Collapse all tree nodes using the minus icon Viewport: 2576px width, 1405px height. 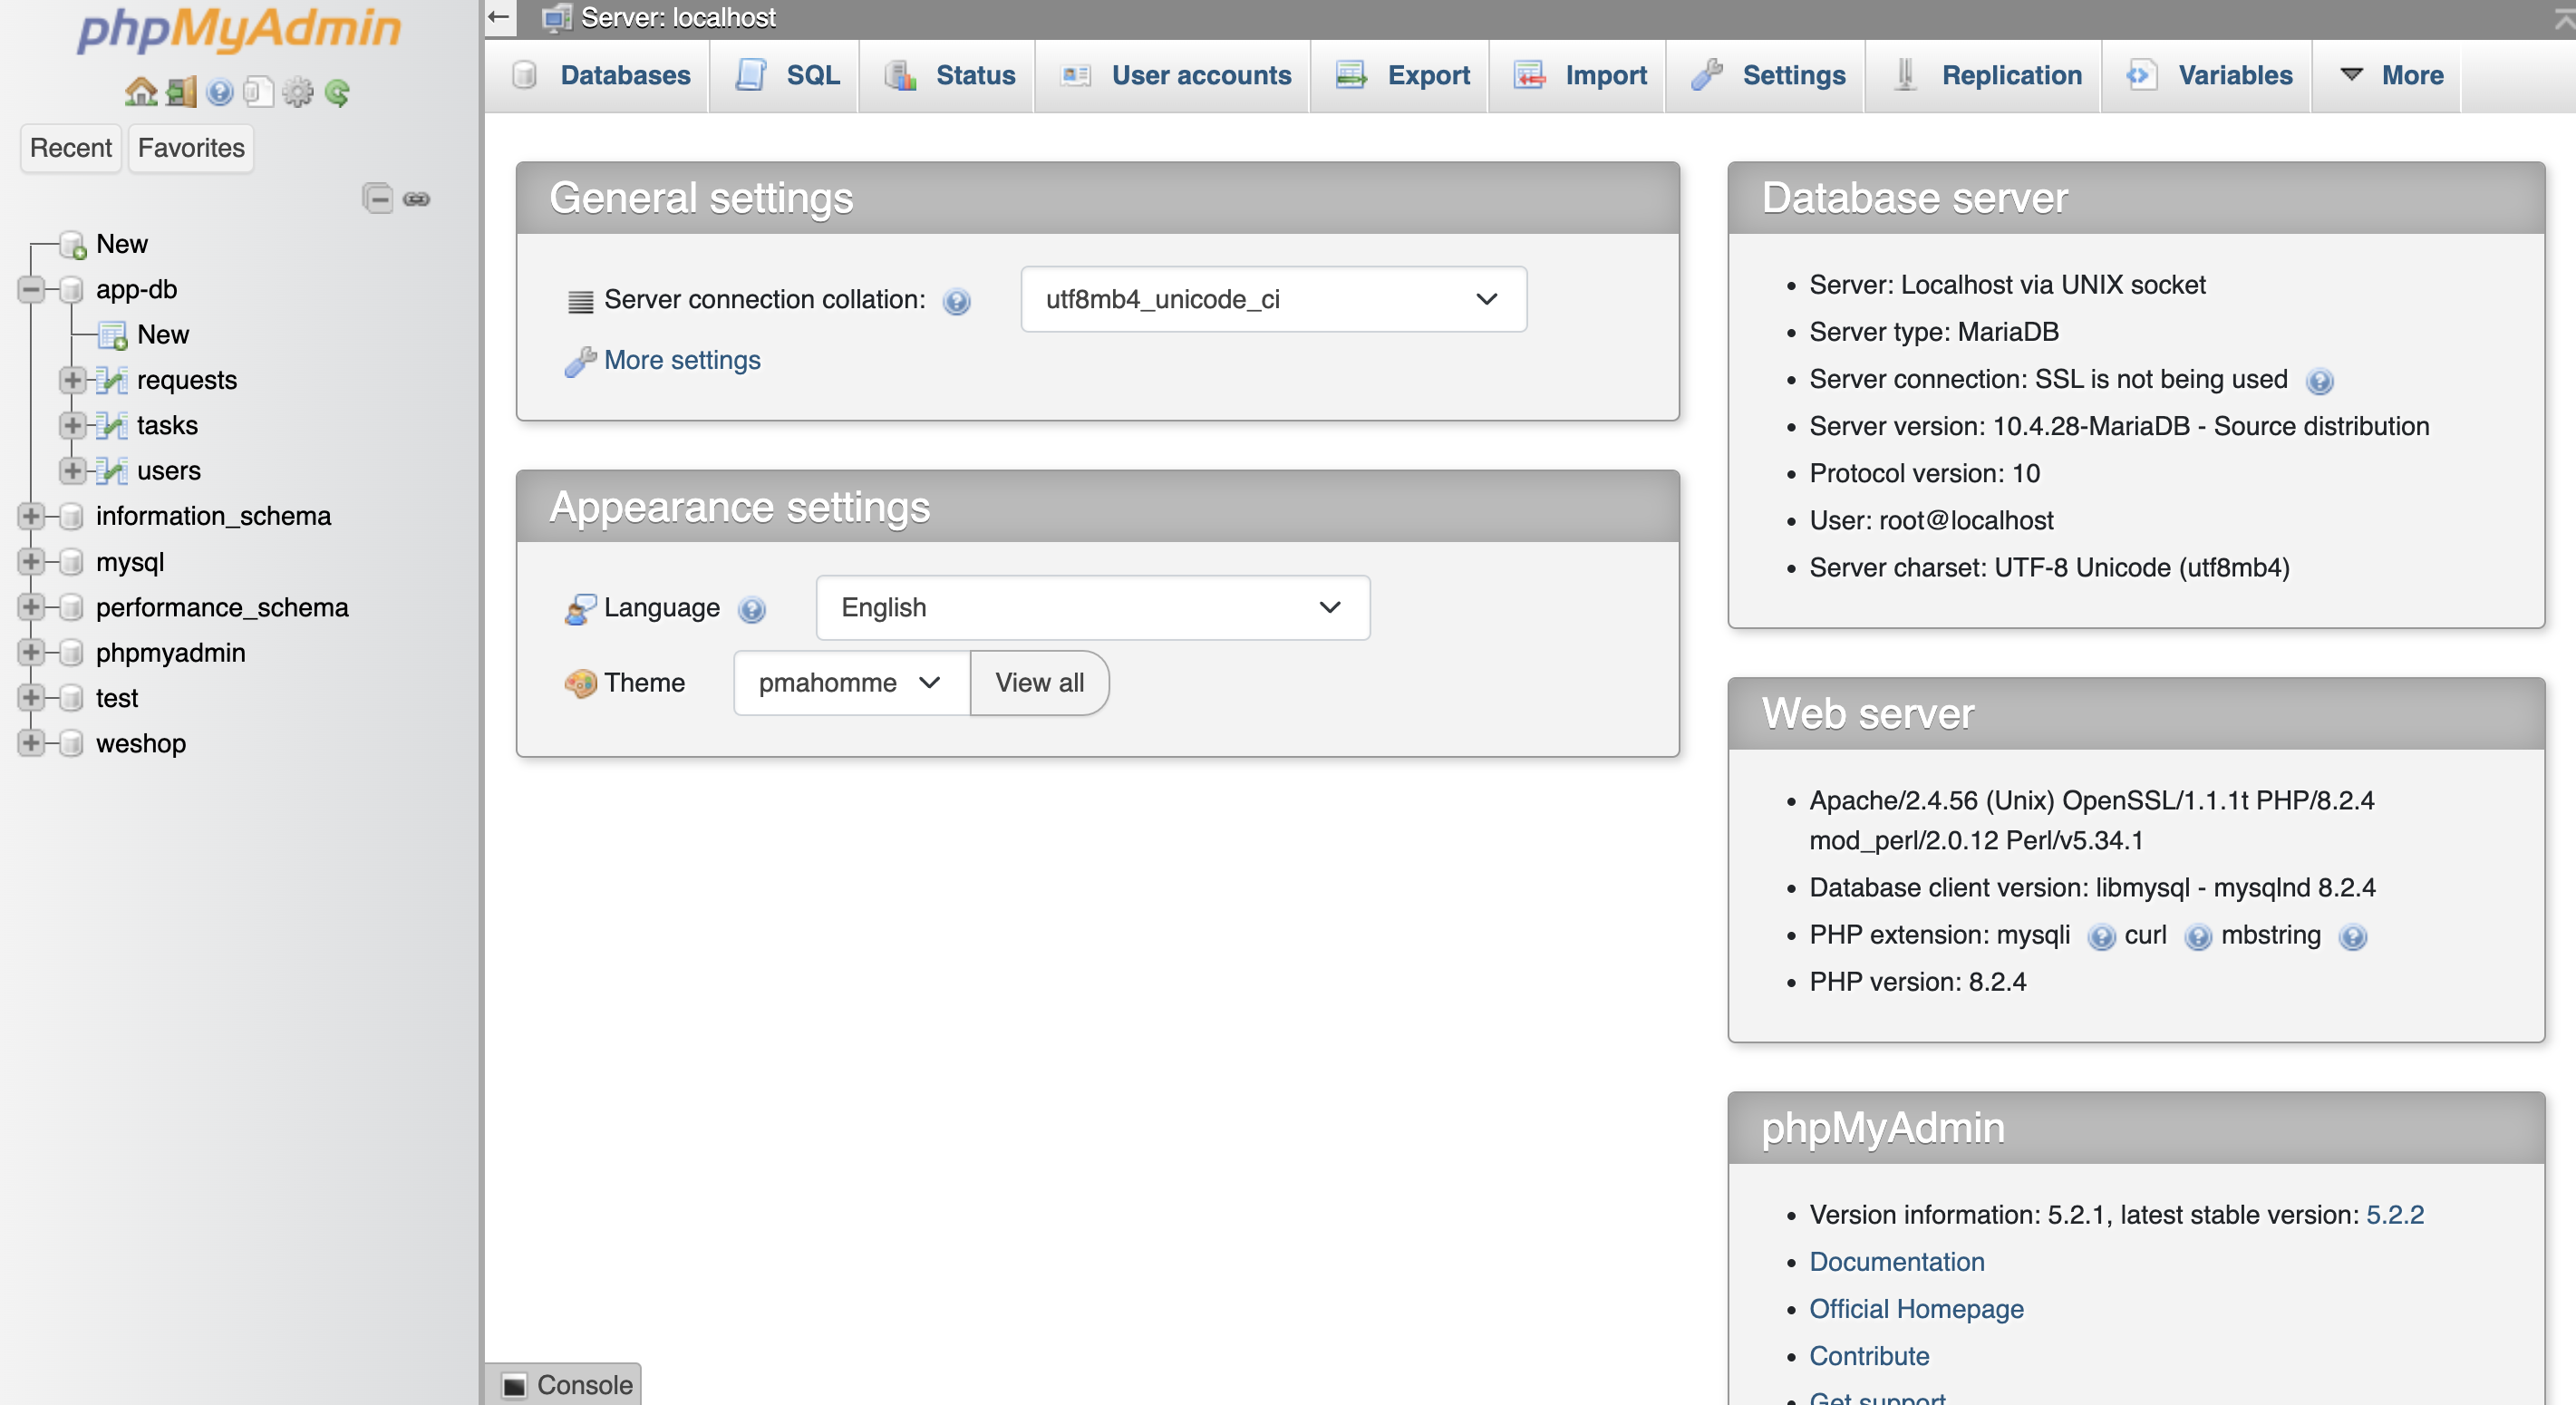(x=378, y=198)
